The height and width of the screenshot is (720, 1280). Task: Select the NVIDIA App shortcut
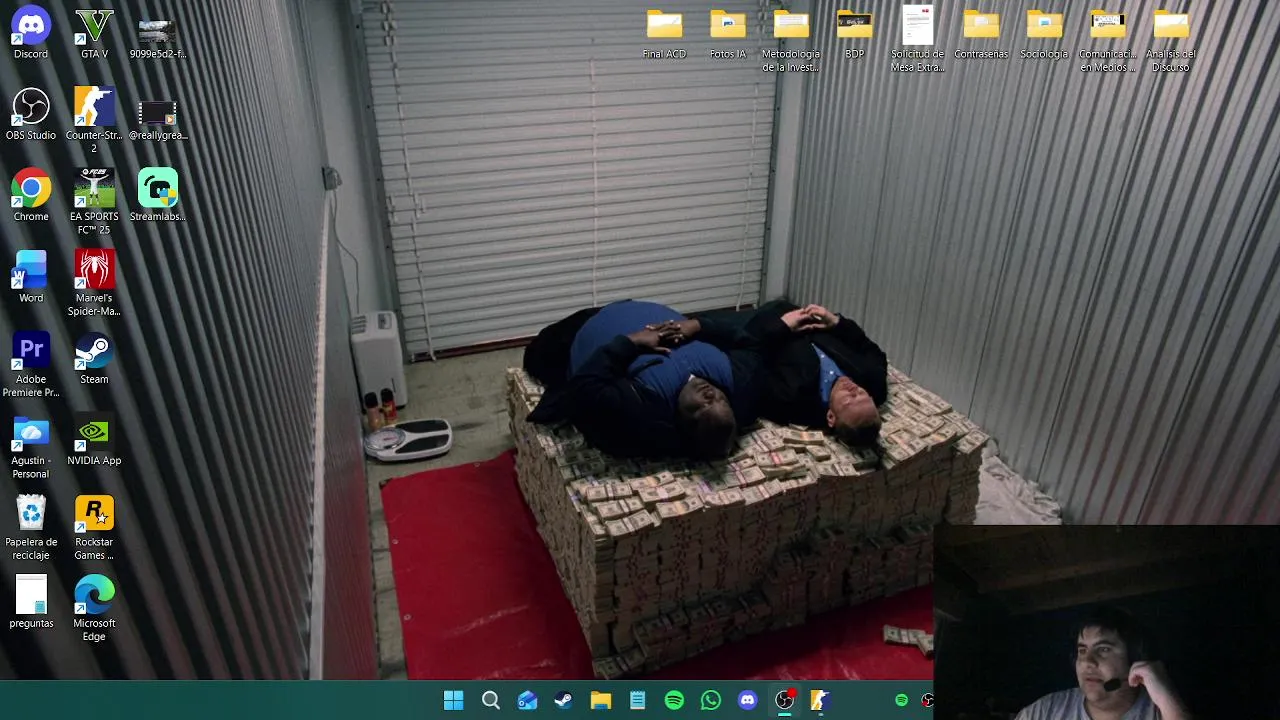(x=94, y=440)
